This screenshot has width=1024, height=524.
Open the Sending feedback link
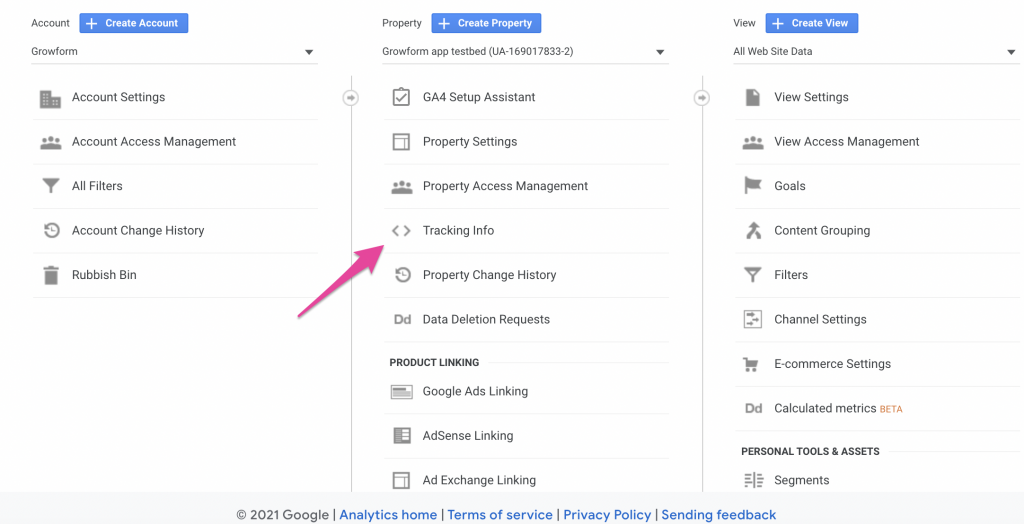(x=719, y=515)
